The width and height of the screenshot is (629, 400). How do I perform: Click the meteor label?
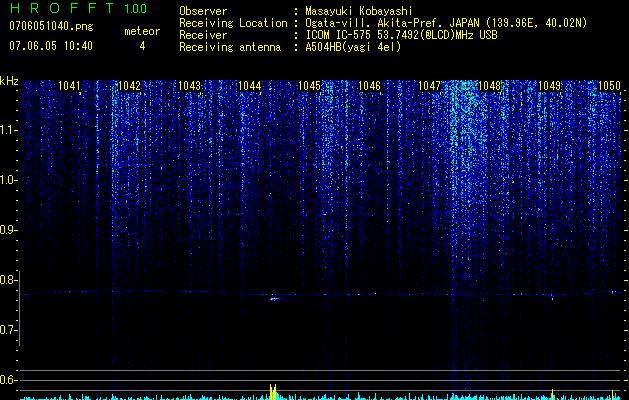[x=142, y=31]
